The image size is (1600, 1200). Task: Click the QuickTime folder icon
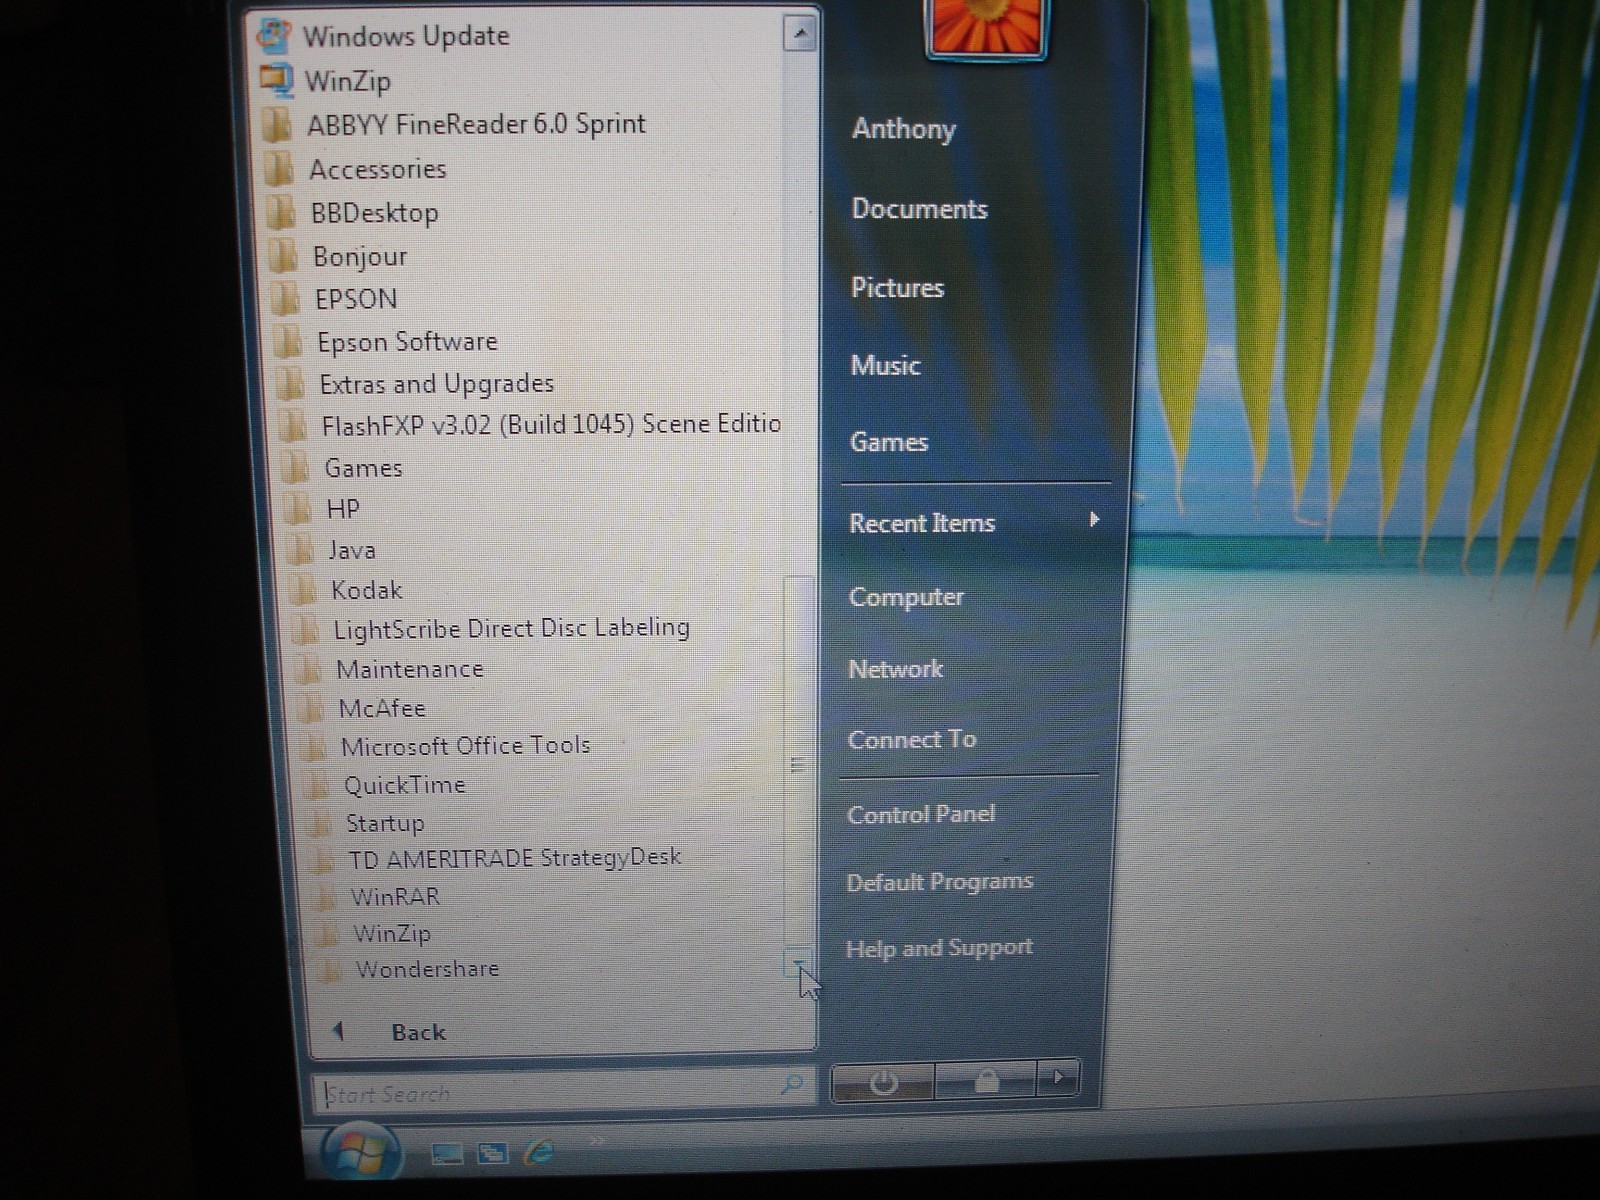[315, 785]
